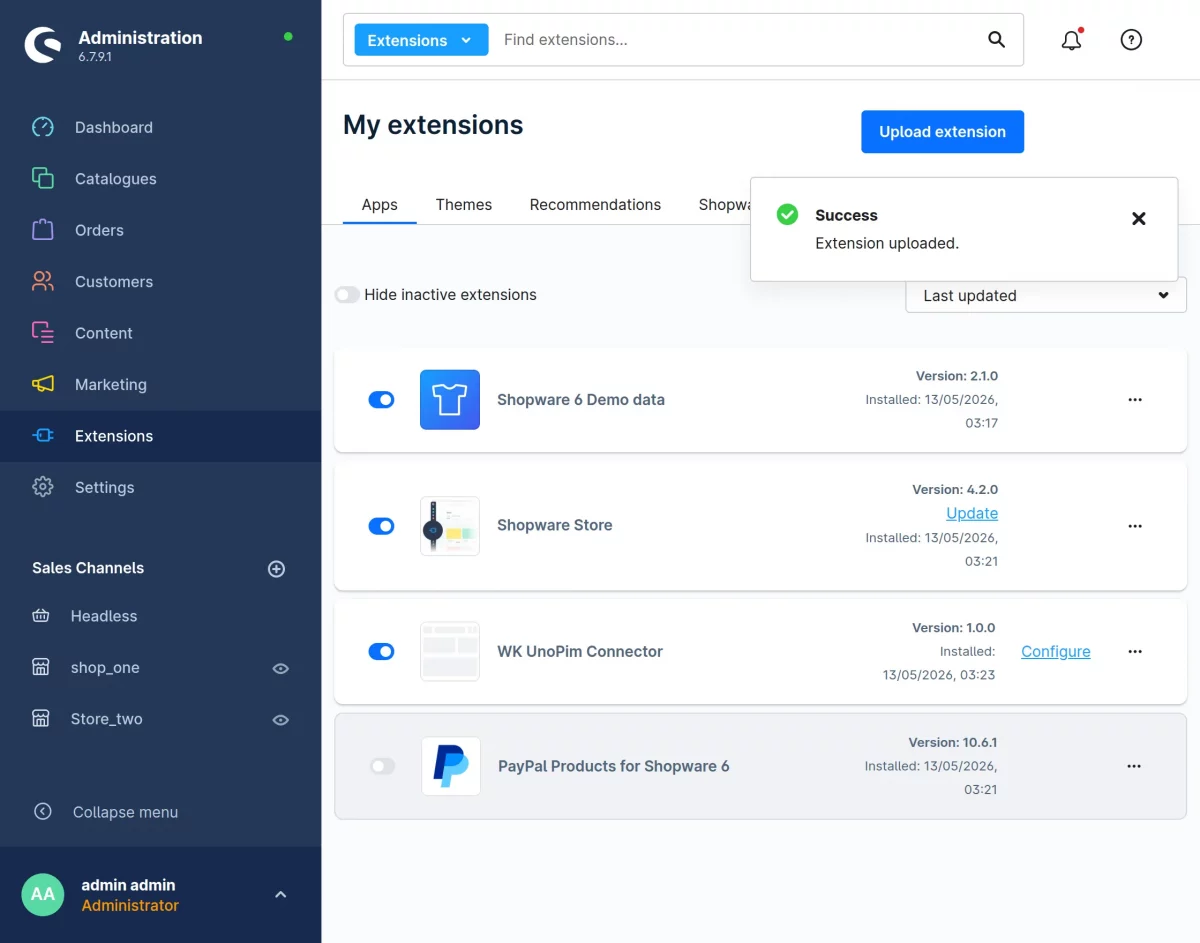This screenshot has width=1200, height=943.
Task: Deactivate Shopware 6 Demo data toggle
Action: [x=382, y=400]
